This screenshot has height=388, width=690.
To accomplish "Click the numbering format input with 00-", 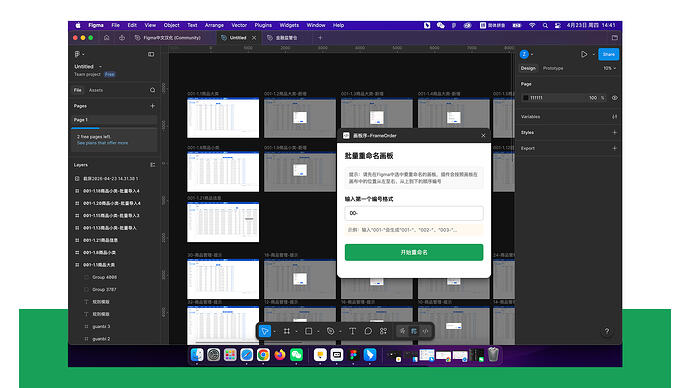I will click(x=414, y=213).
